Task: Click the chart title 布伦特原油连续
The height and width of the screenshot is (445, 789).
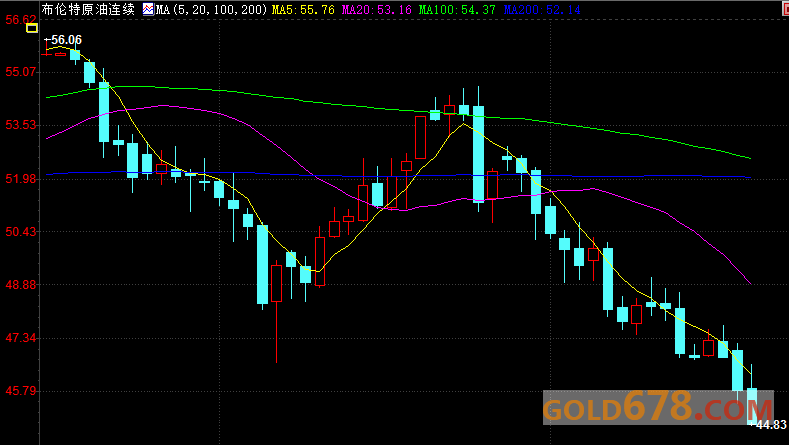Action: (x=88, y=9)
